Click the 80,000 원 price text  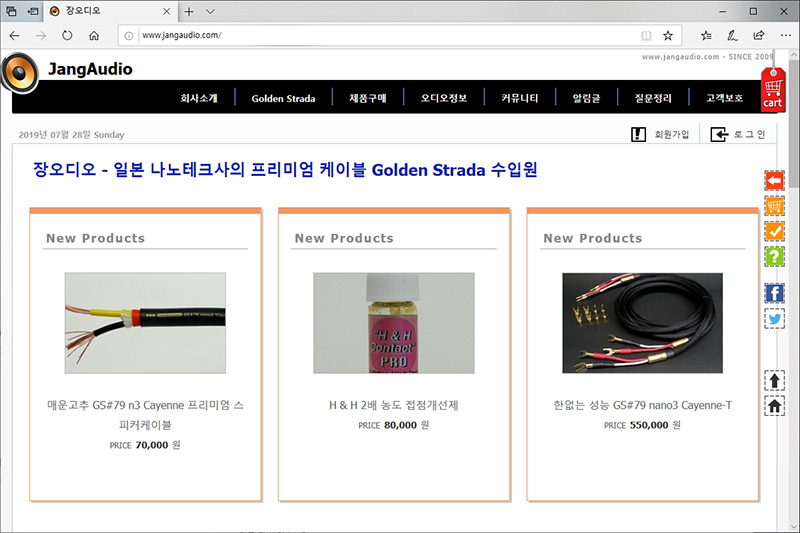[407, 425]
